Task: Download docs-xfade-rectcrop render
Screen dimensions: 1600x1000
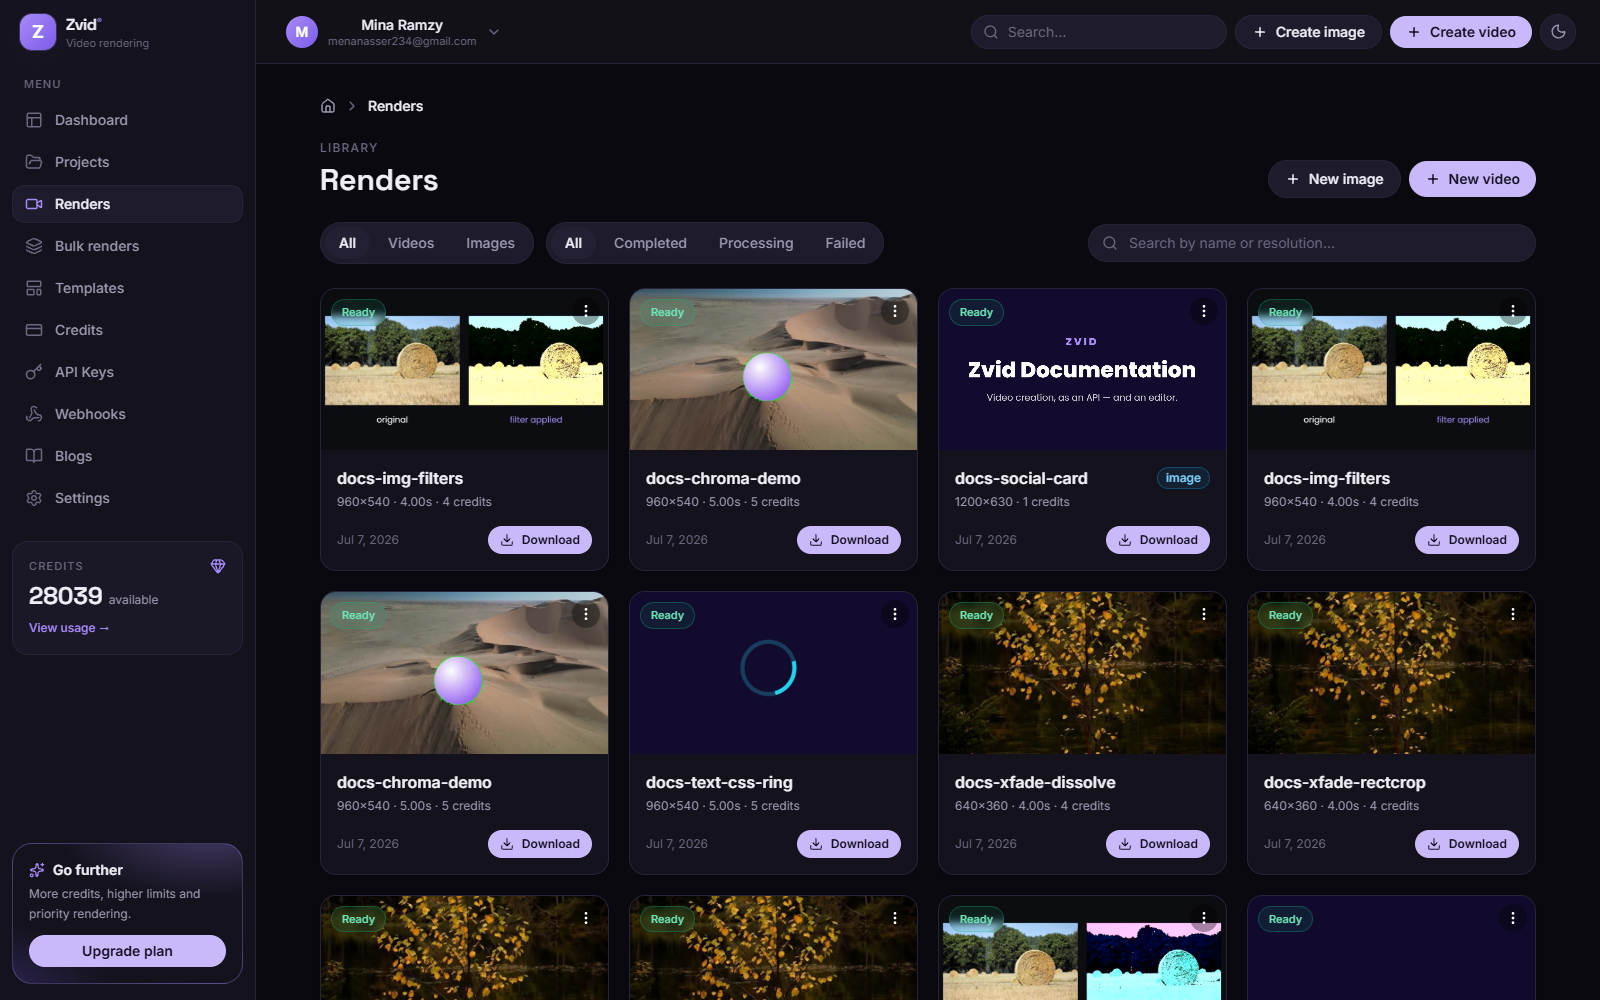Action: (1467, 844)
